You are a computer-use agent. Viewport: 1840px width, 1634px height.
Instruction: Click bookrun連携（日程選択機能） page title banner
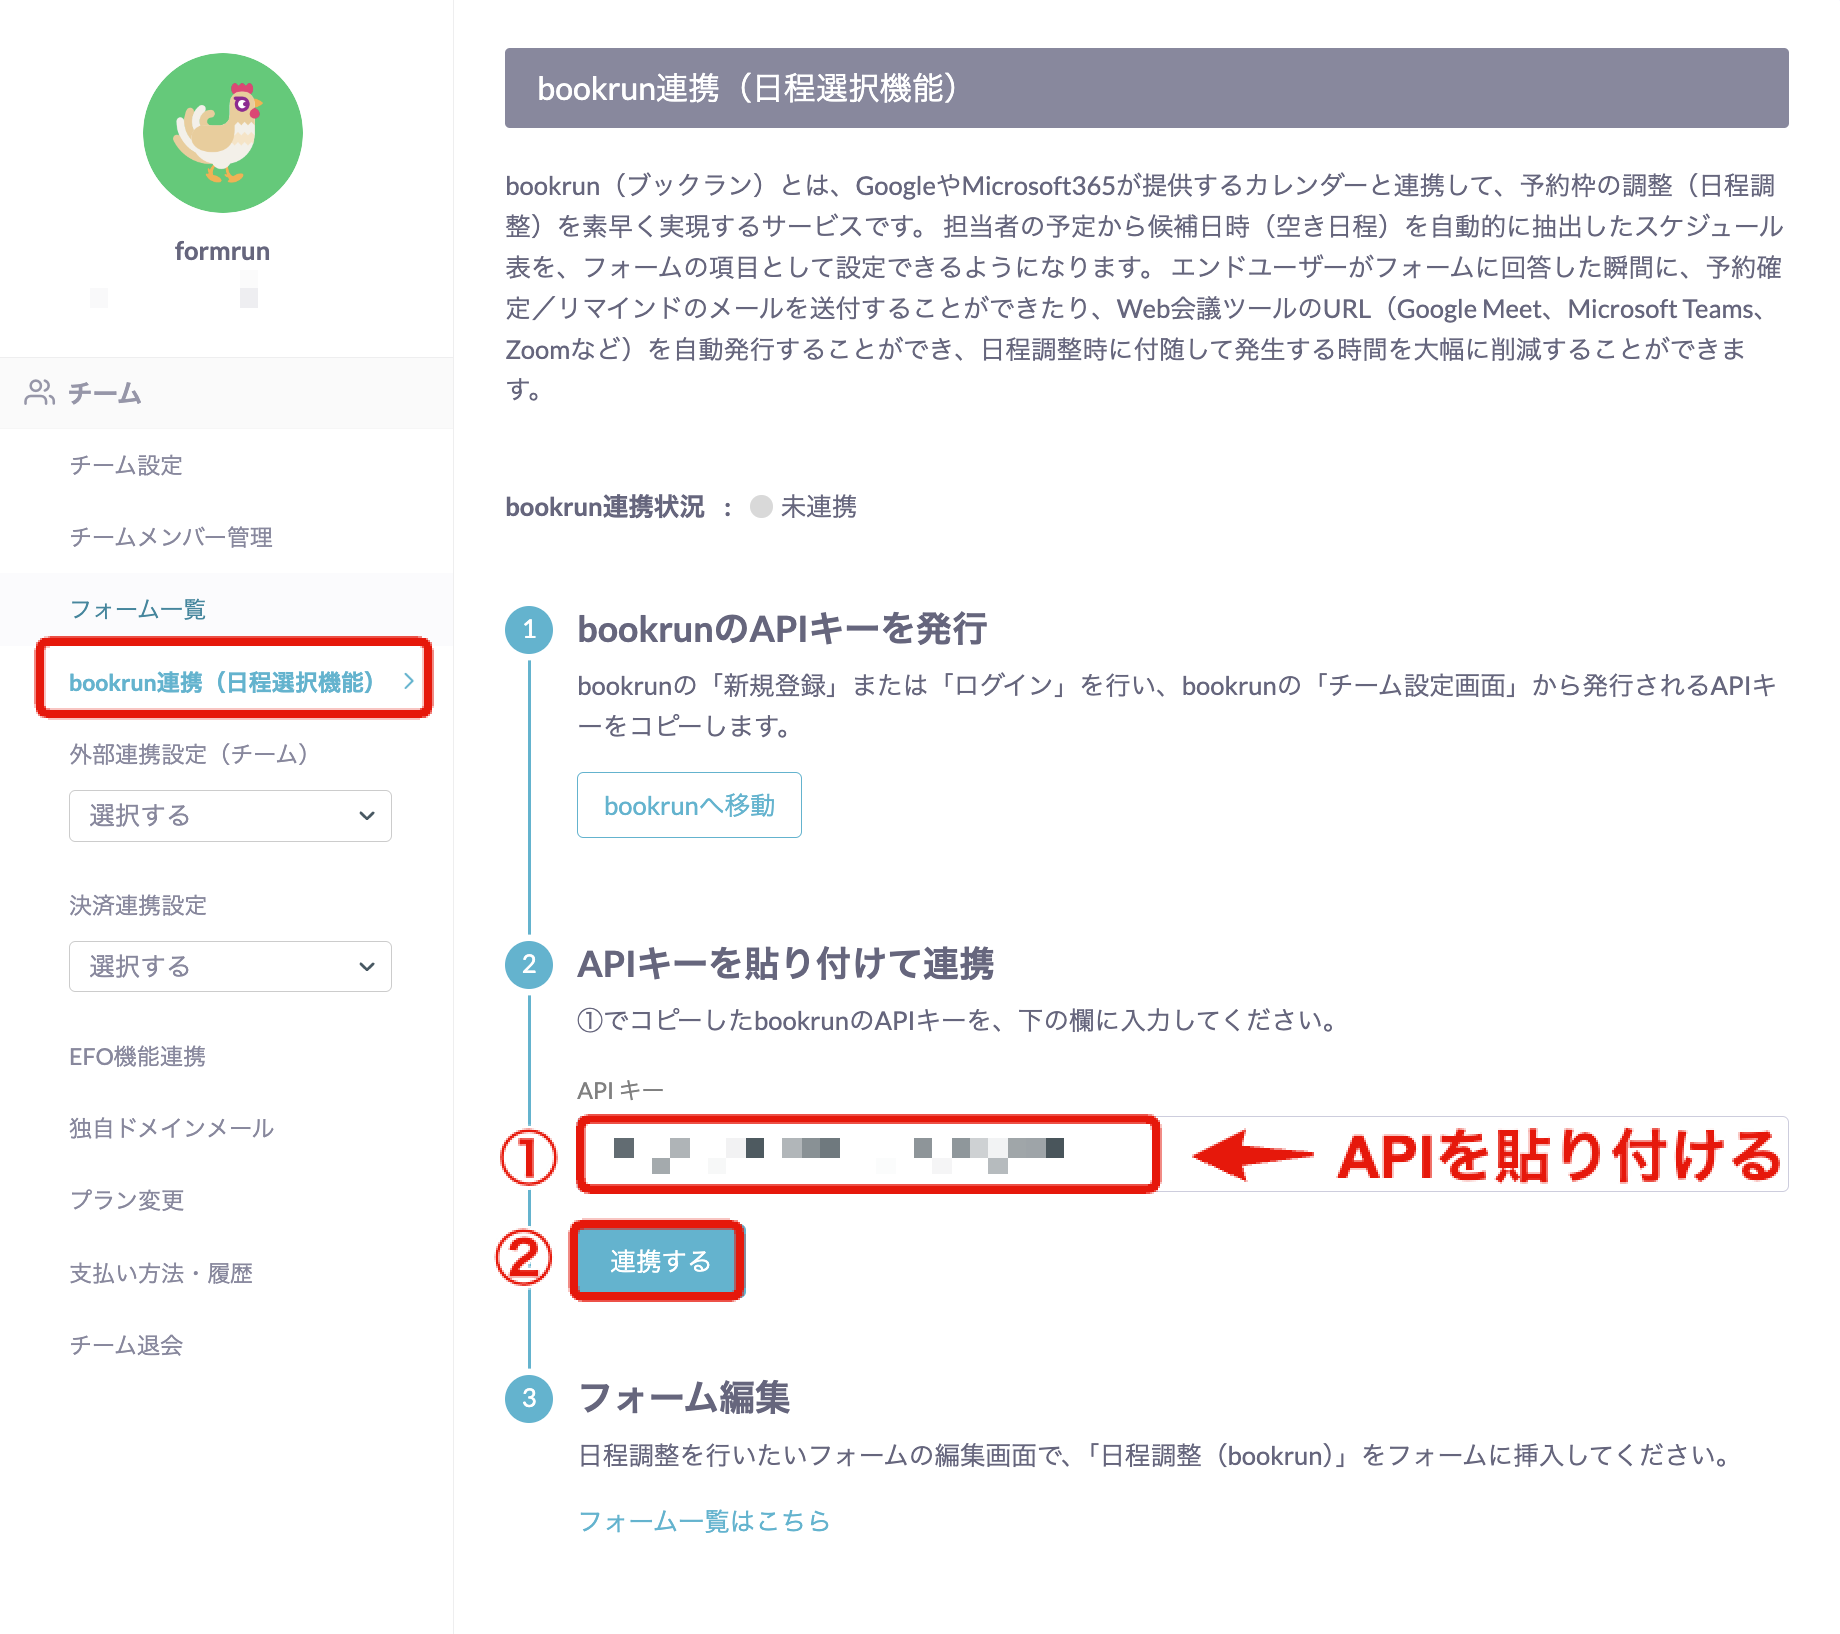1146,88
